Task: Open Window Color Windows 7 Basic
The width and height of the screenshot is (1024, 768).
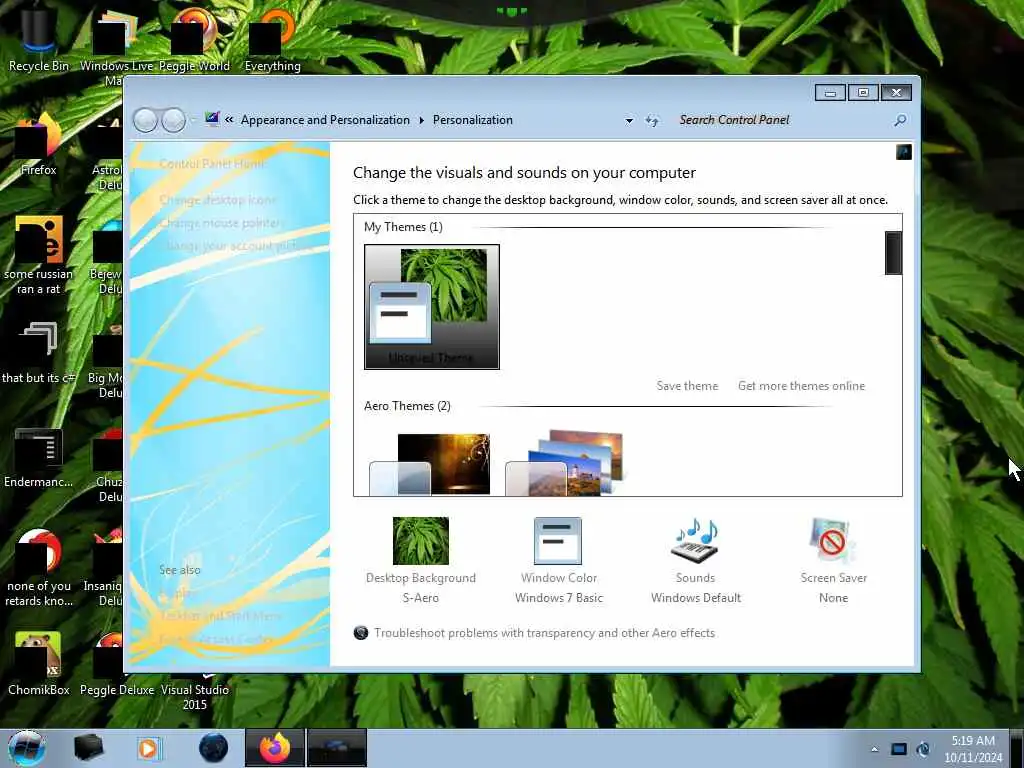Action: 558,560
